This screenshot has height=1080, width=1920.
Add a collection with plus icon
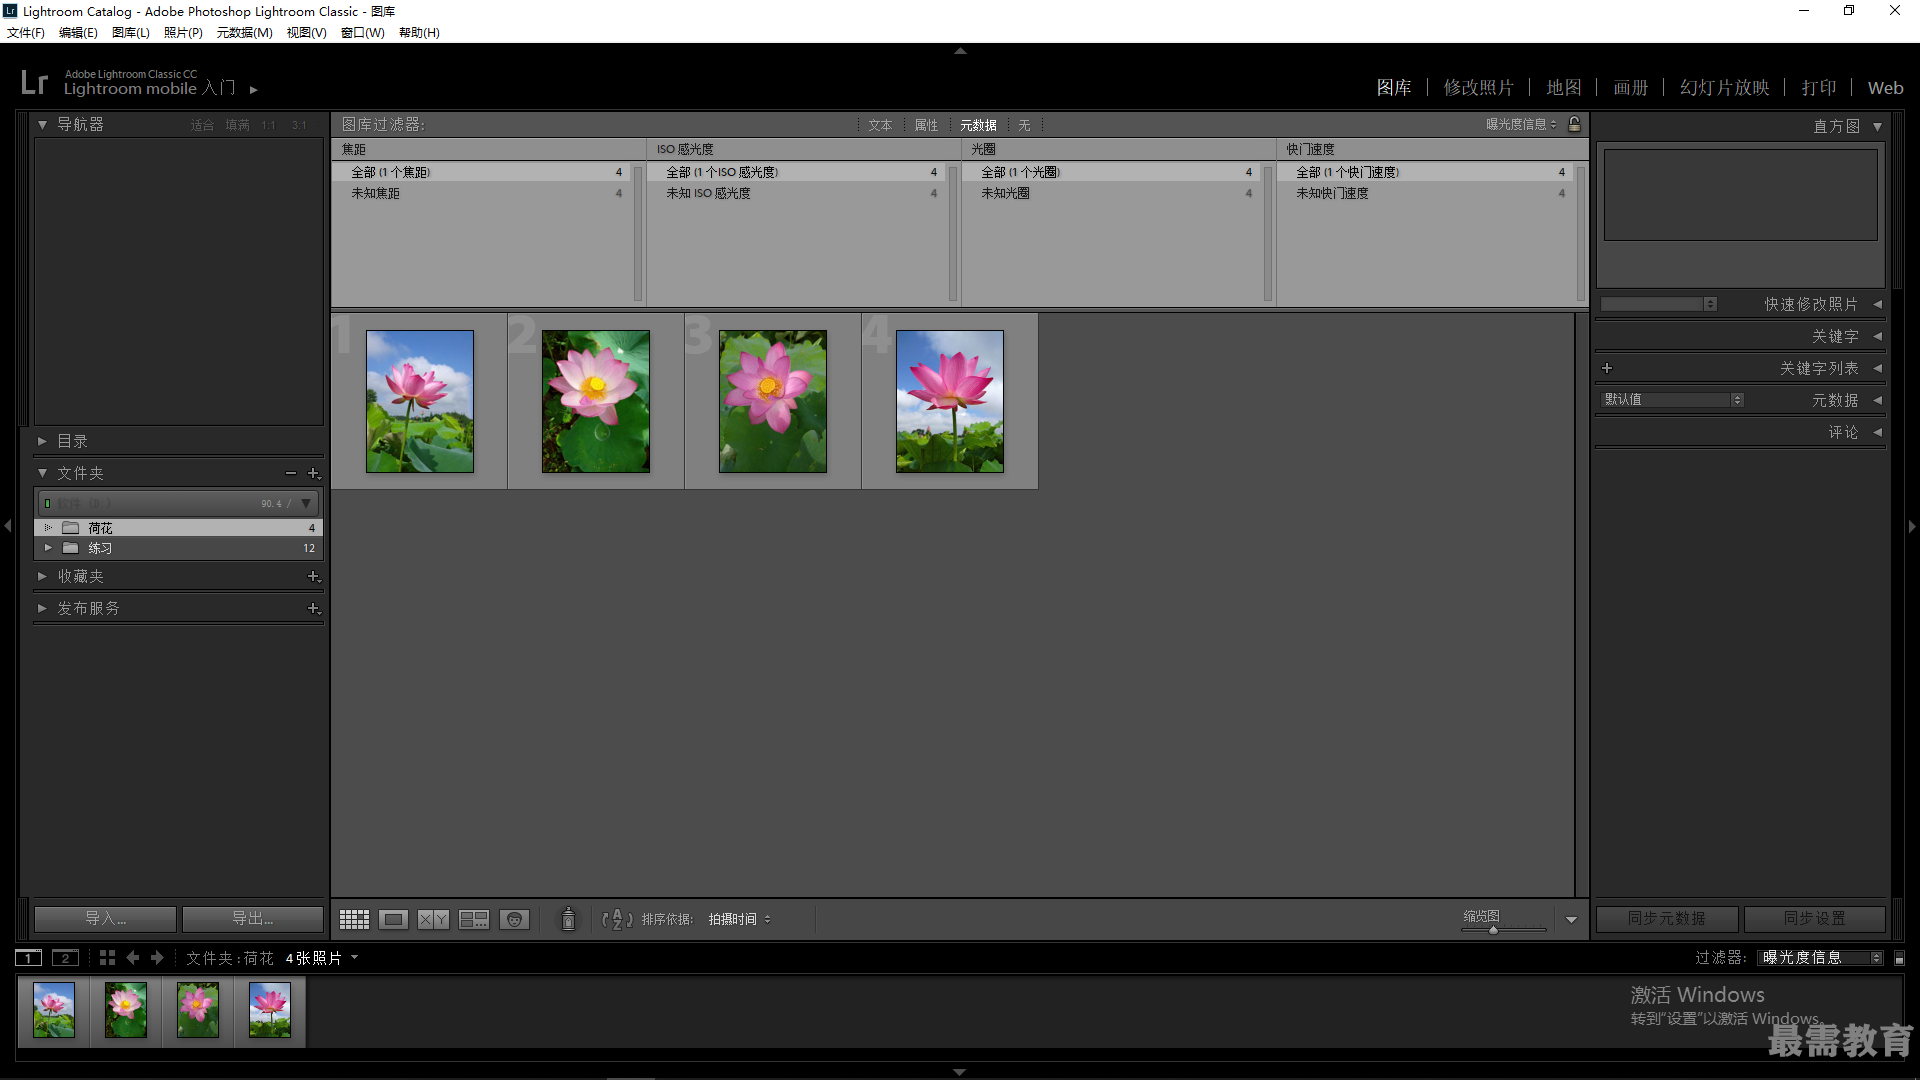(x=313, y=576)
